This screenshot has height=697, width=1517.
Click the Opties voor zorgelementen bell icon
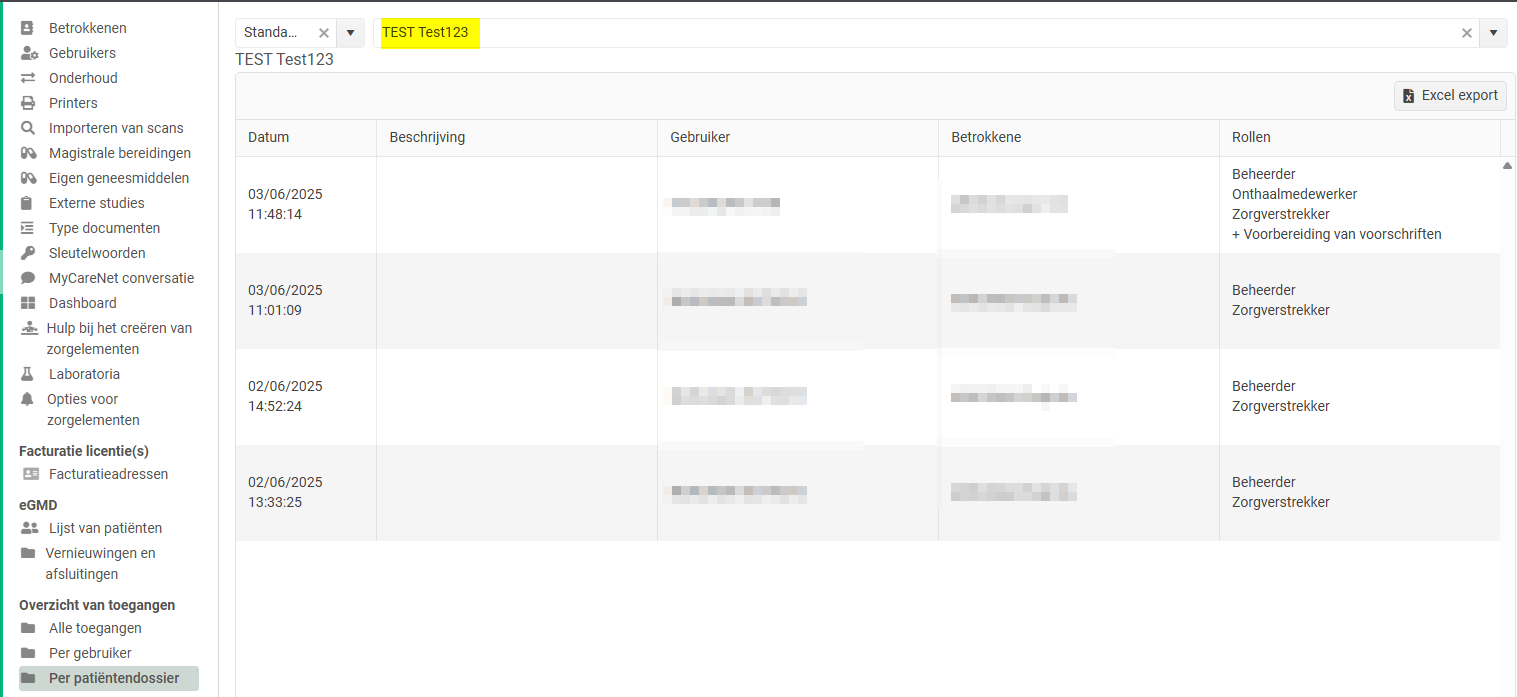27,399
